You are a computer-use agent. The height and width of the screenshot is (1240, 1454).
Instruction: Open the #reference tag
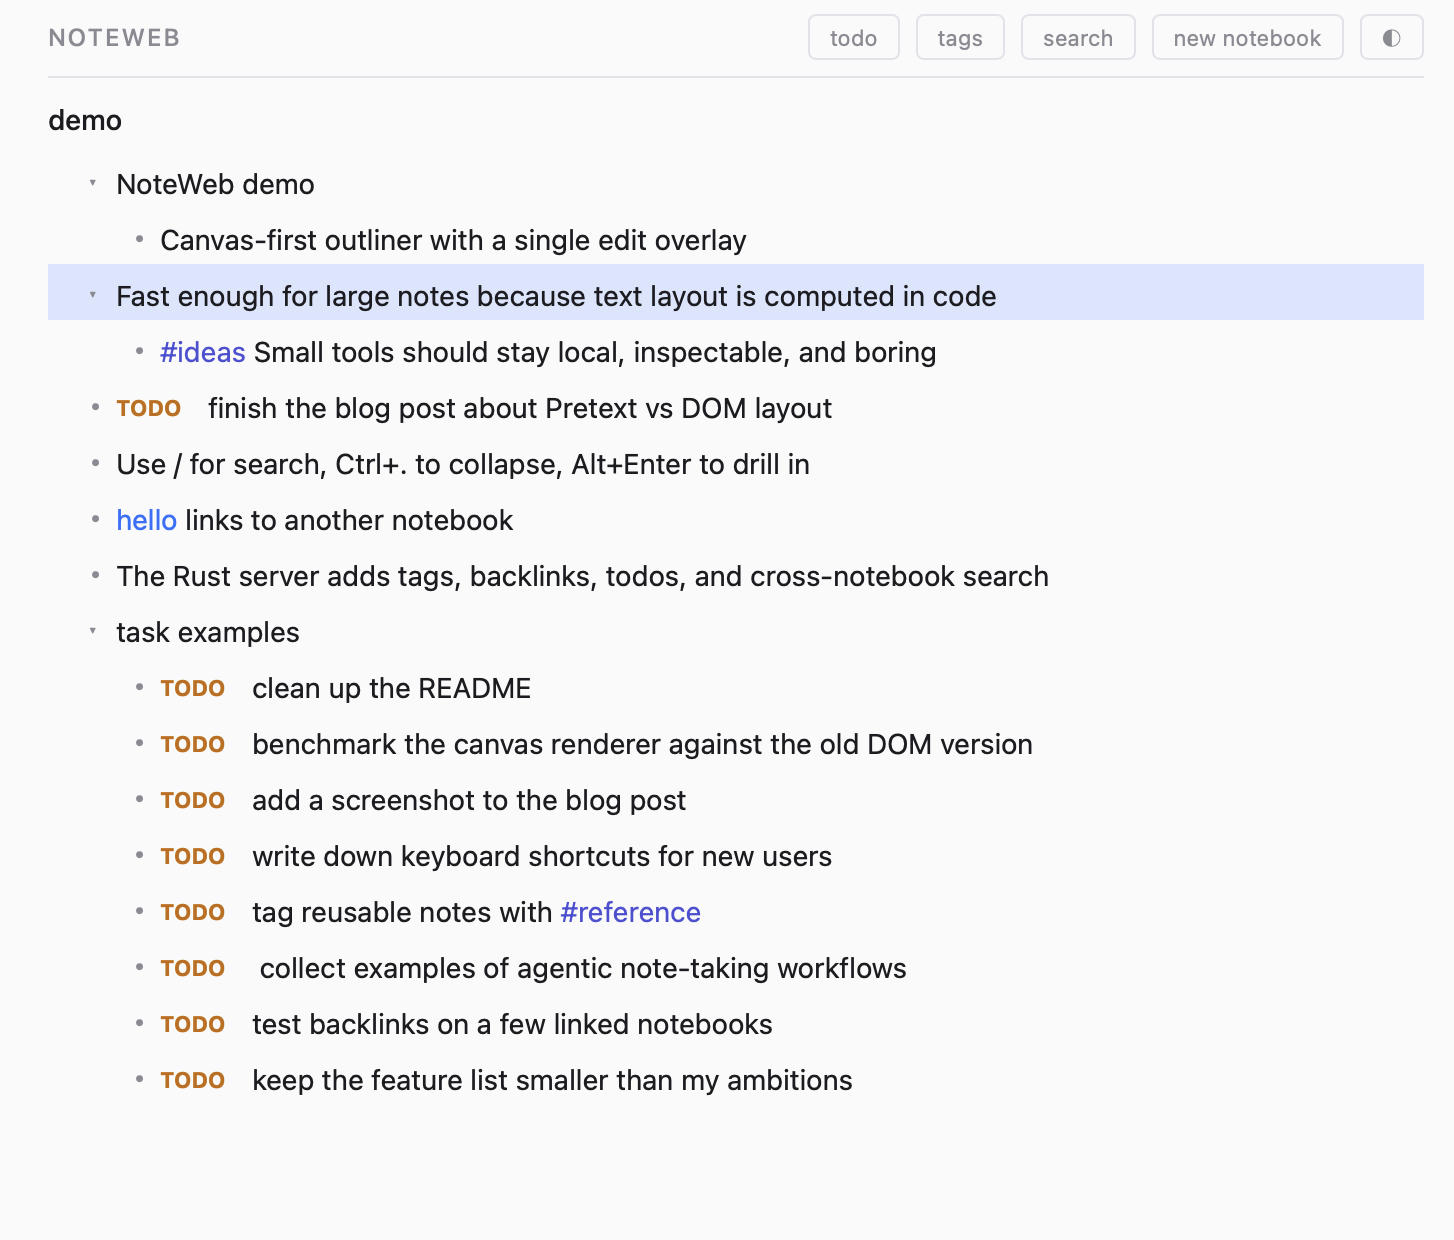(x=630, y=912)
